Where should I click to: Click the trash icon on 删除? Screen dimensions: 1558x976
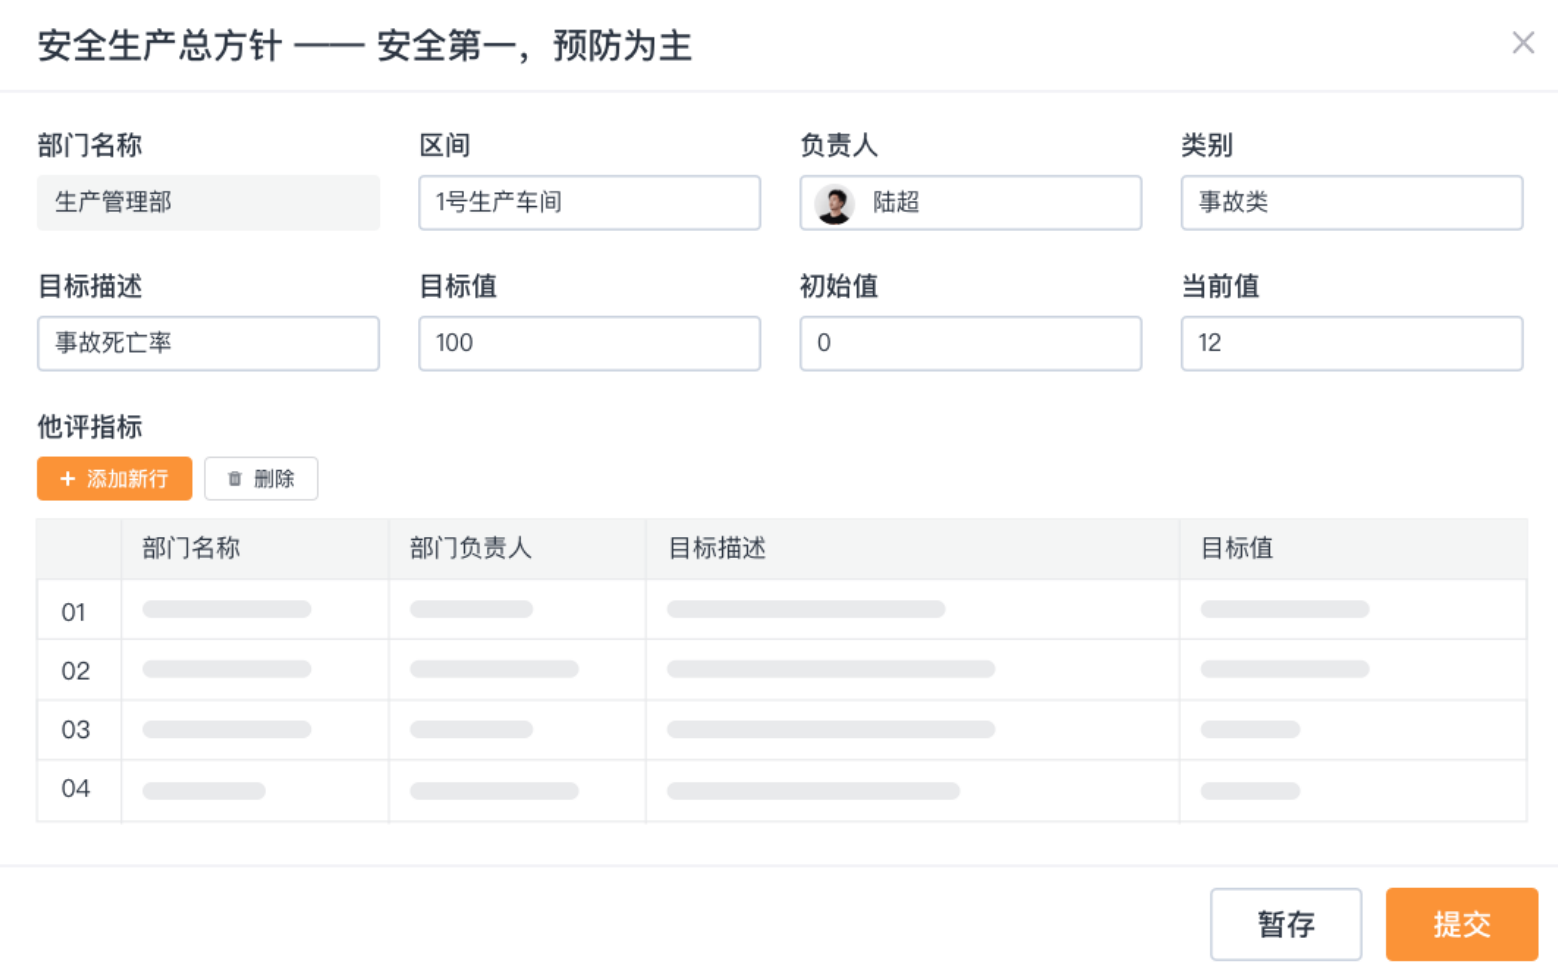(235, 479)
